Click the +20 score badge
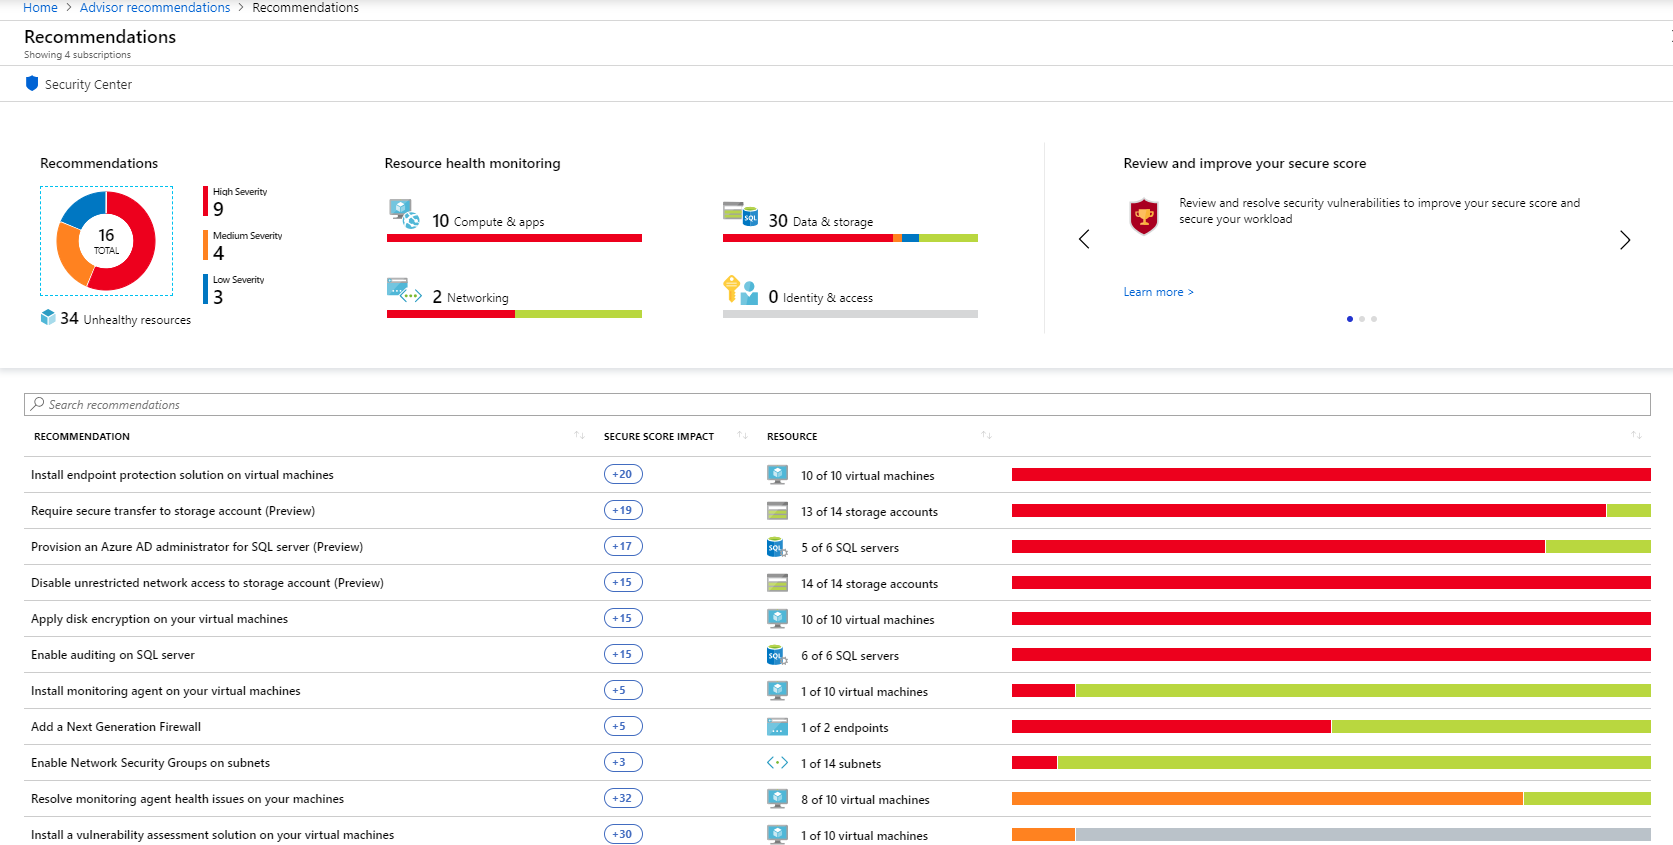Image resolution: width=1673 pixels, height=845 pixels. (x=623, y=474)
